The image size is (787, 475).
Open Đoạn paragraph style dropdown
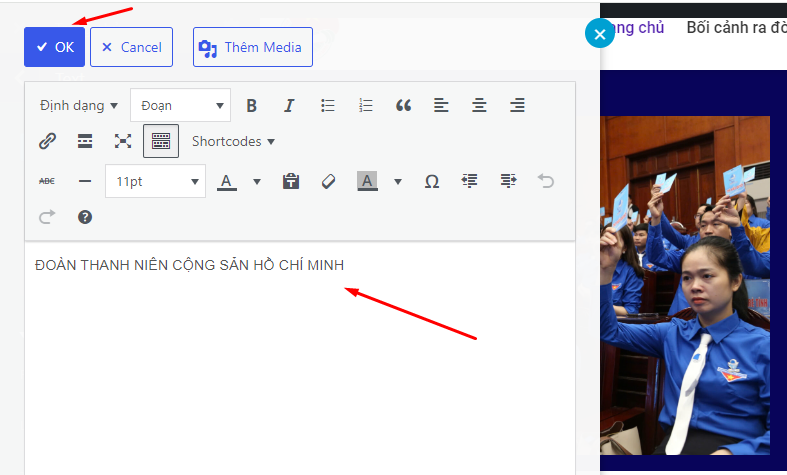tap(181, 105)
